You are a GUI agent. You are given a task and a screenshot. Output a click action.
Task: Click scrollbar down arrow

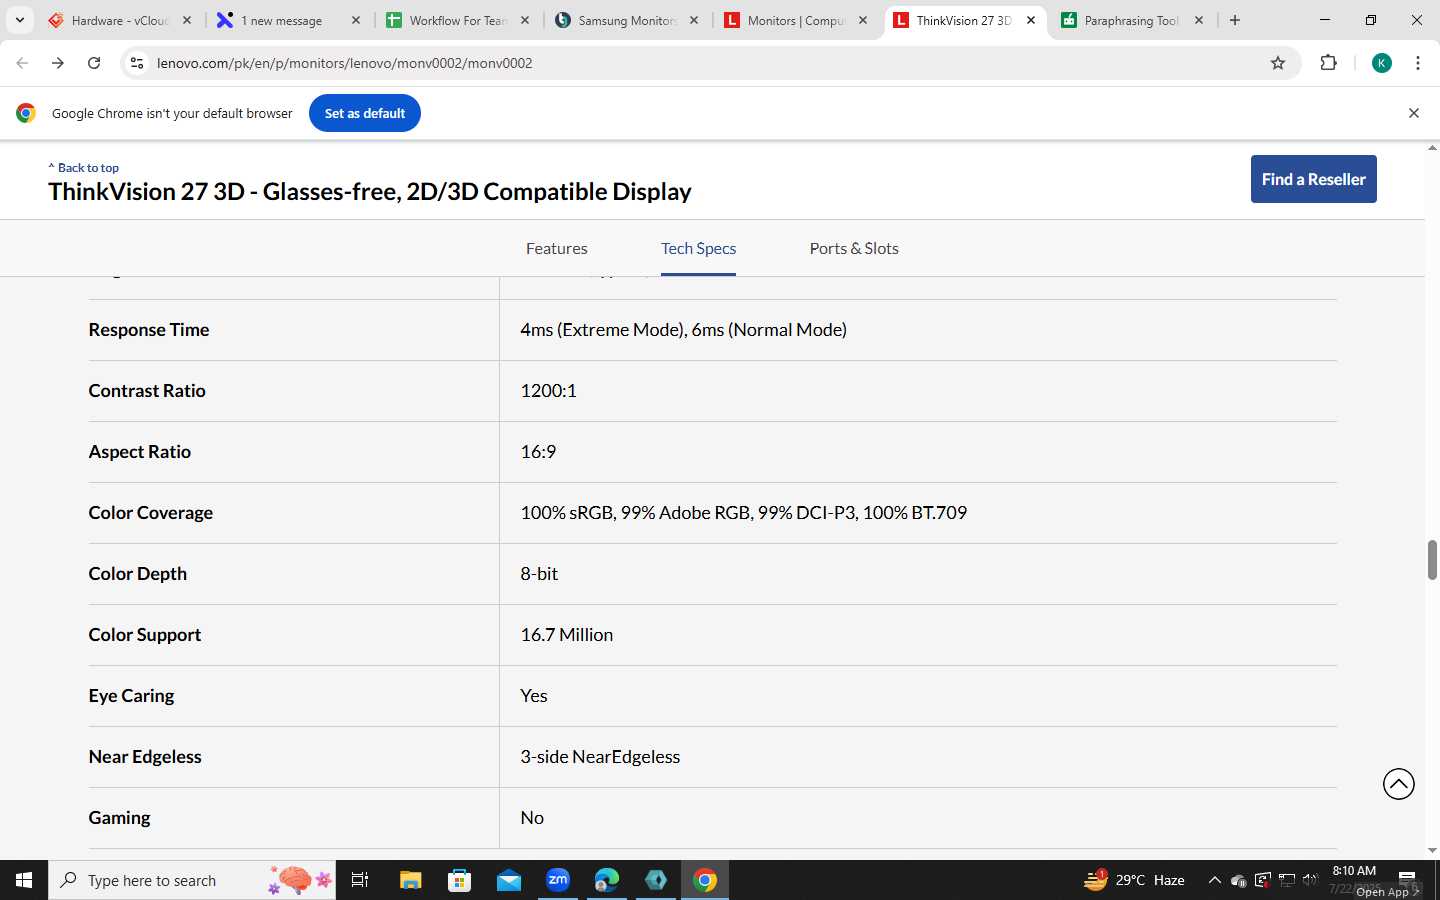pyautogui.click(x=1432, y=850)
